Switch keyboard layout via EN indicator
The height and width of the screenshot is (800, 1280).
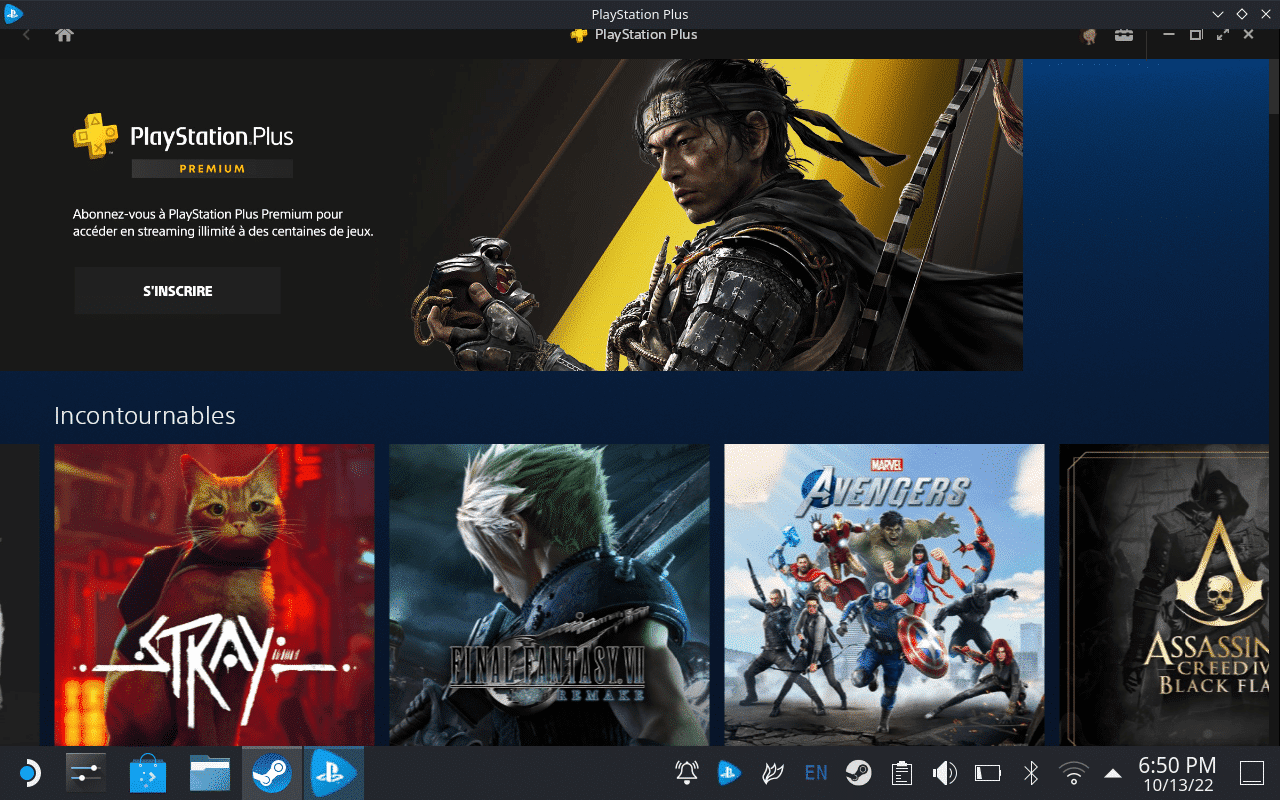(x=816, y=772)
